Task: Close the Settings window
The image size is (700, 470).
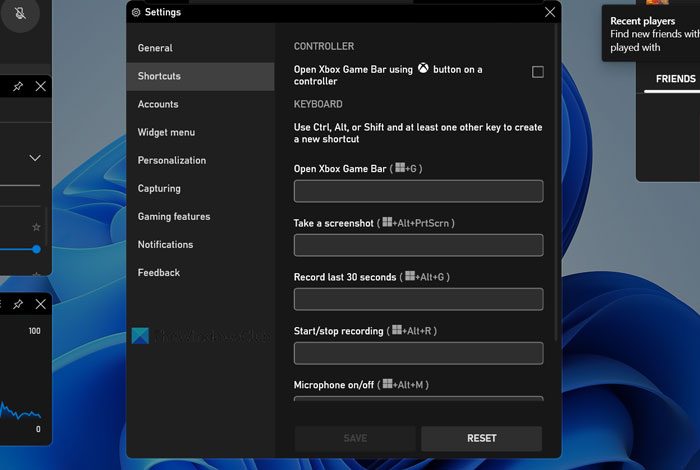Action: coord(550,12)
